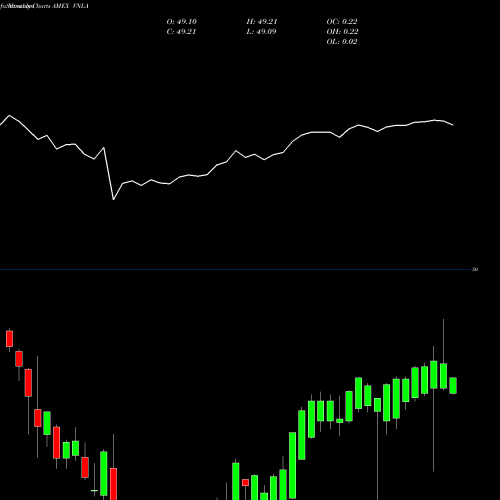Select the last green candle on the right

coord(453,386)
